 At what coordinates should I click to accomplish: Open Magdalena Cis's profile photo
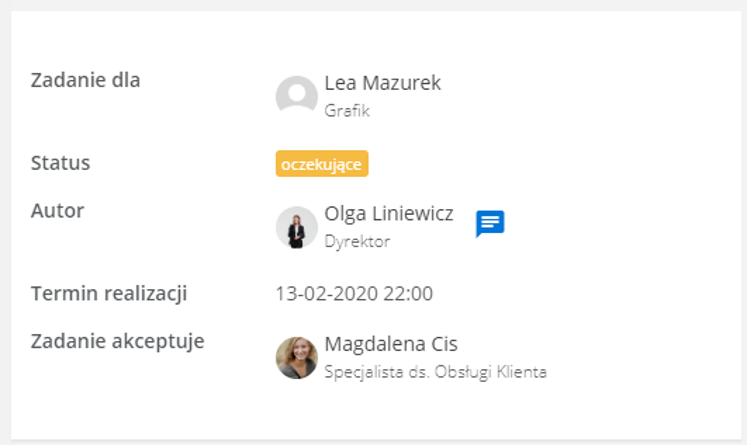tap(296, 357)
